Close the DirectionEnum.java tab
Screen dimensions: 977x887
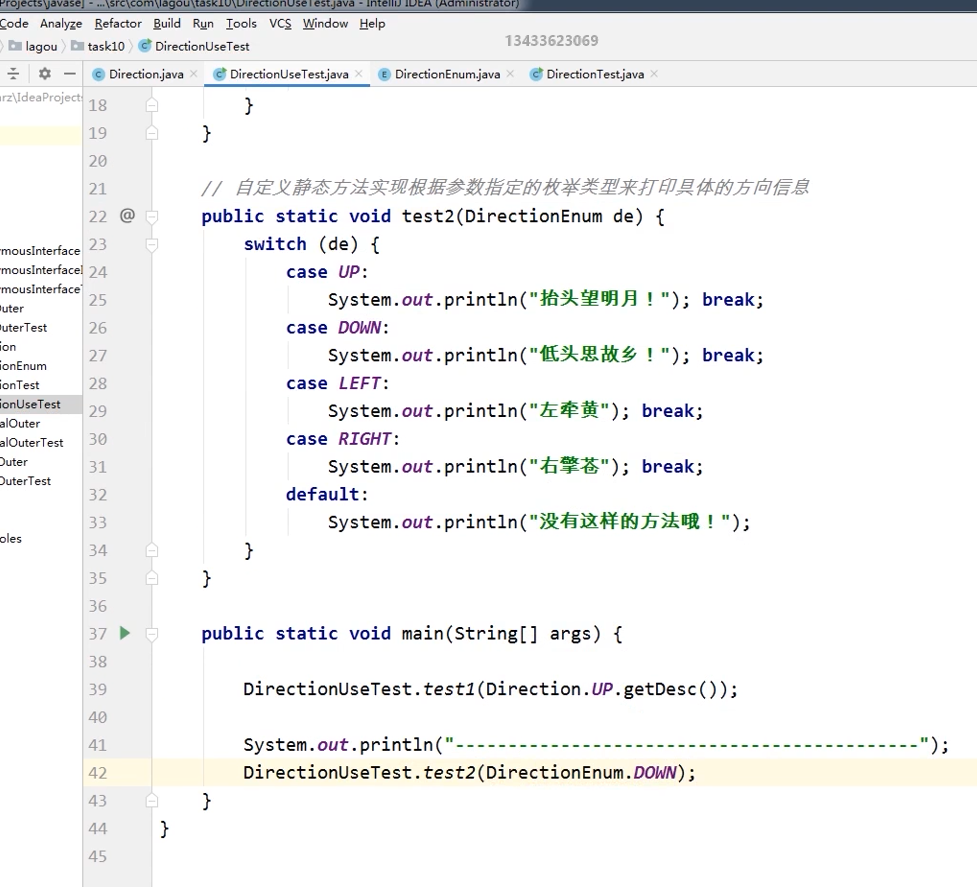(x=510, y=74)
